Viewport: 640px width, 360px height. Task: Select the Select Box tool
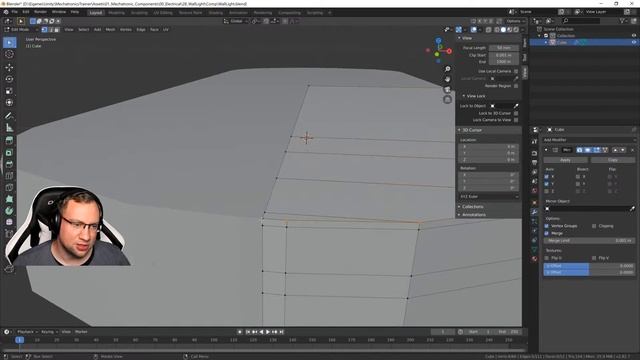click(9, 42)
